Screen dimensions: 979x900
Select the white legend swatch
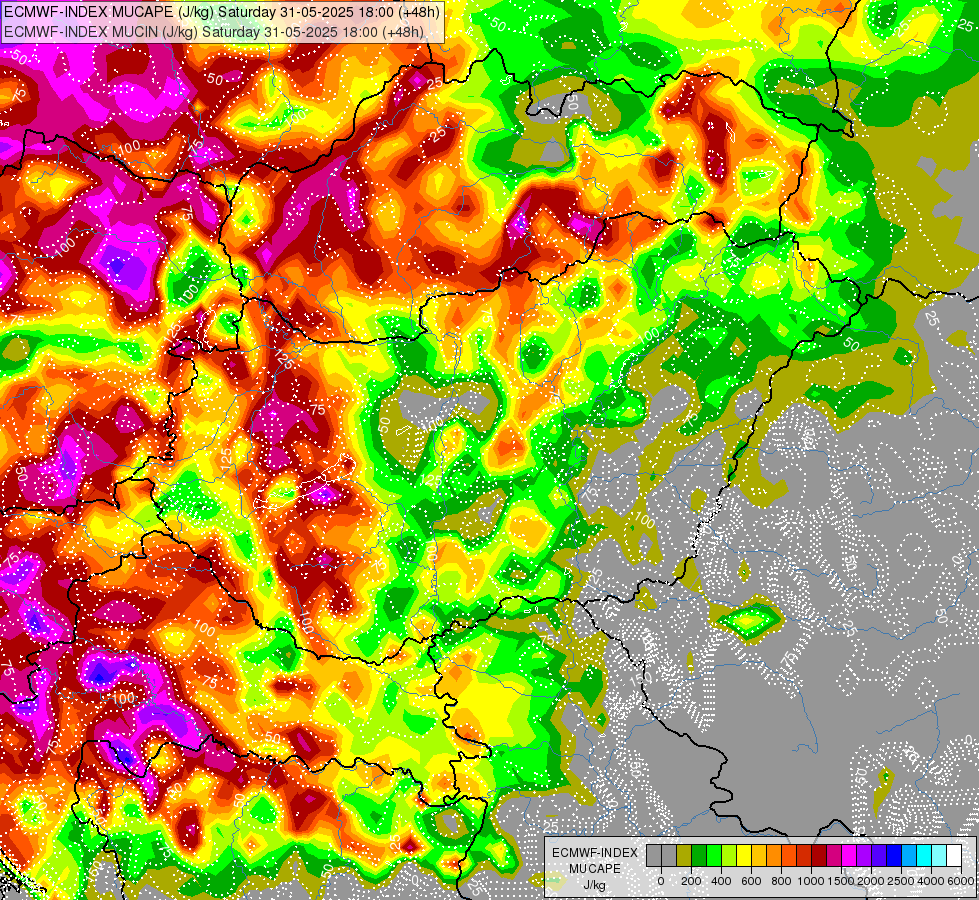click(955, 855)
